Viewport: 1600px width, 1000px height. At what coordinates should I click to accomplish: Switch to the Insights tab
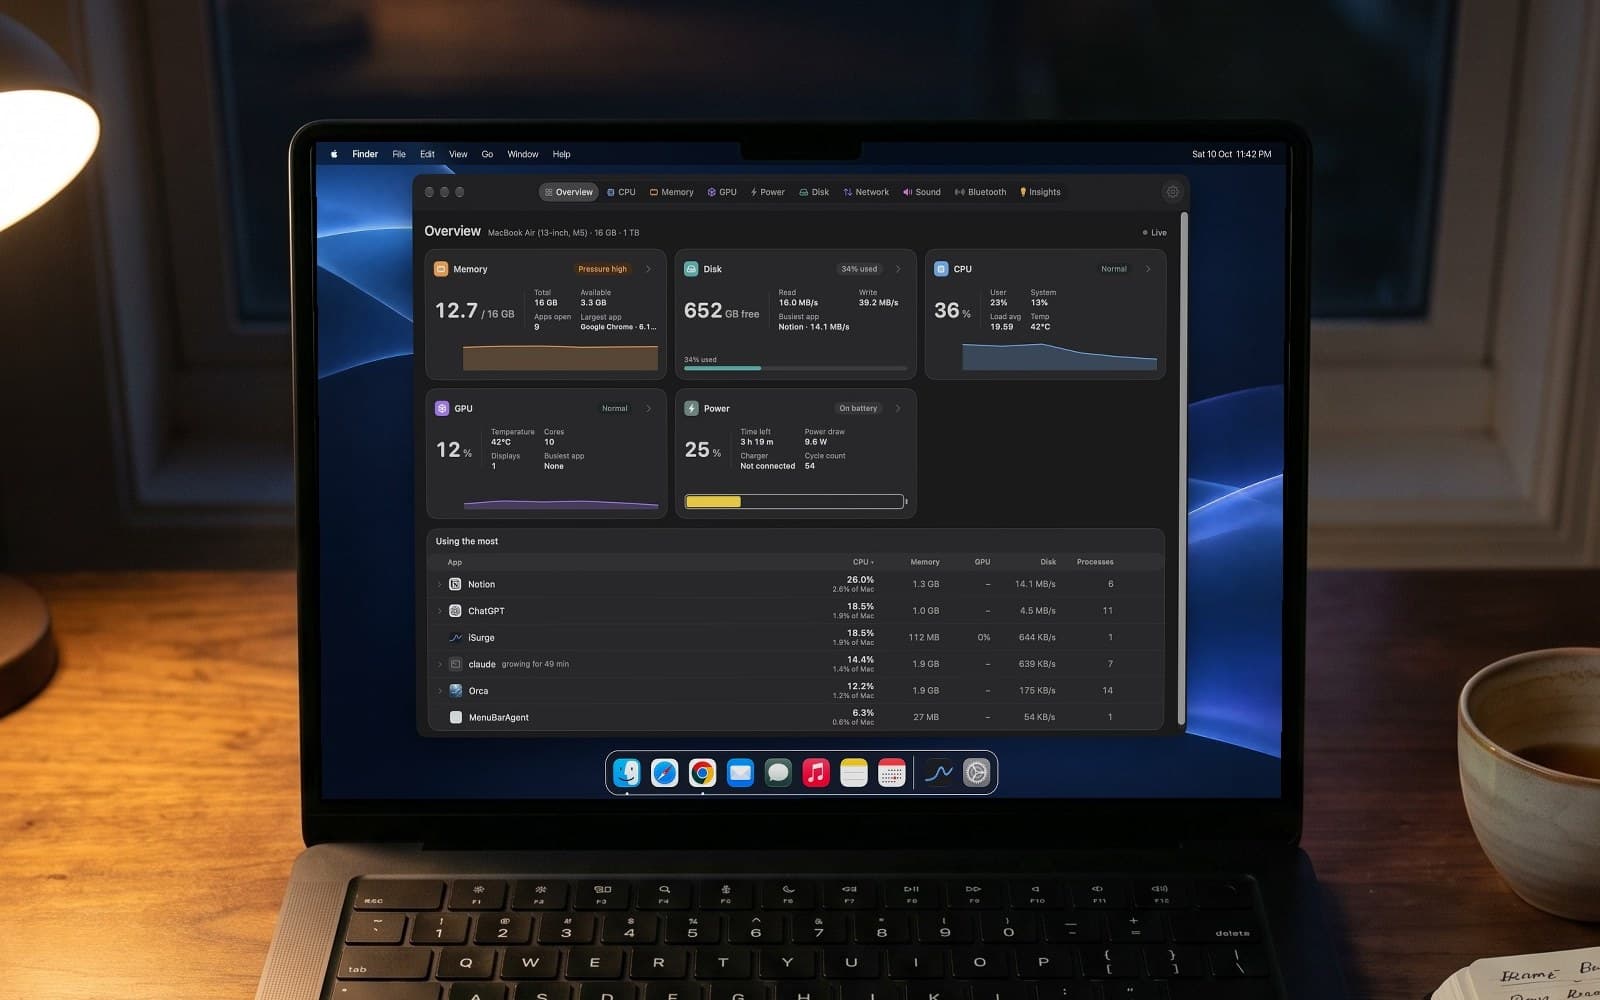coord(1040,192)
